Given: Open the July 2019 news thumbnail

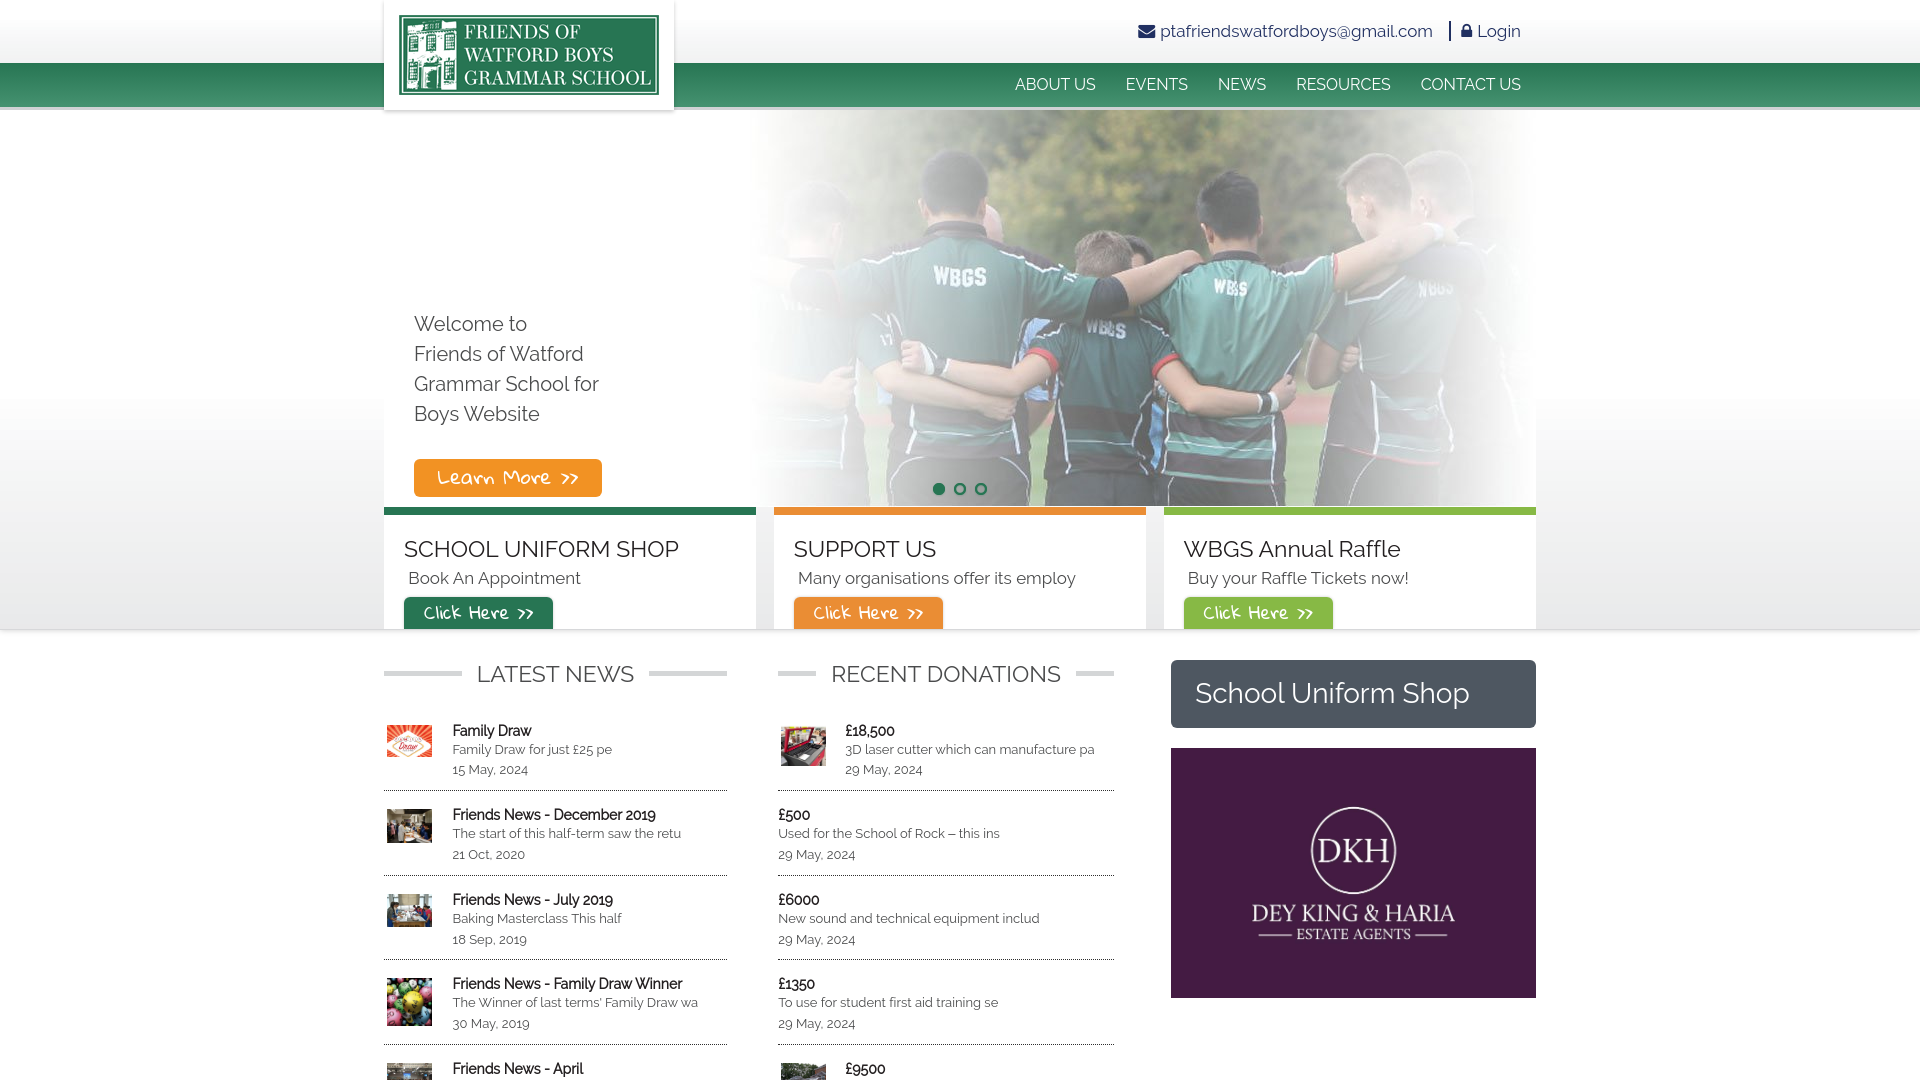Looking at the screenshot, I should [x=409, y=910].
